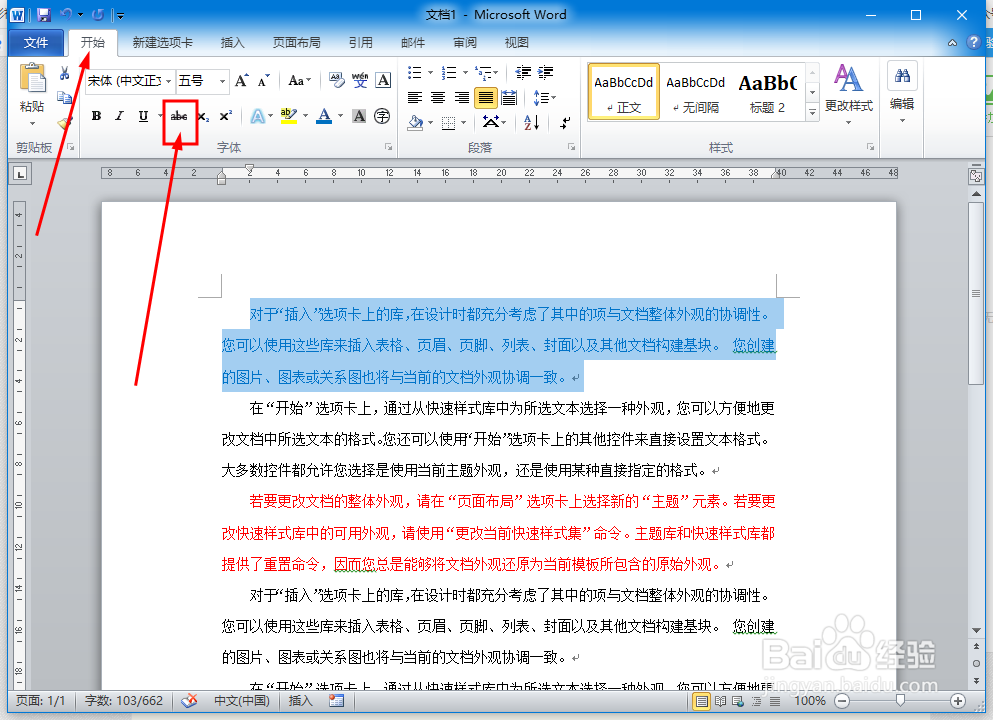This screenshot has width=993, height=720.
Task: Open the font size dropdown
Action: click(222, 81)
